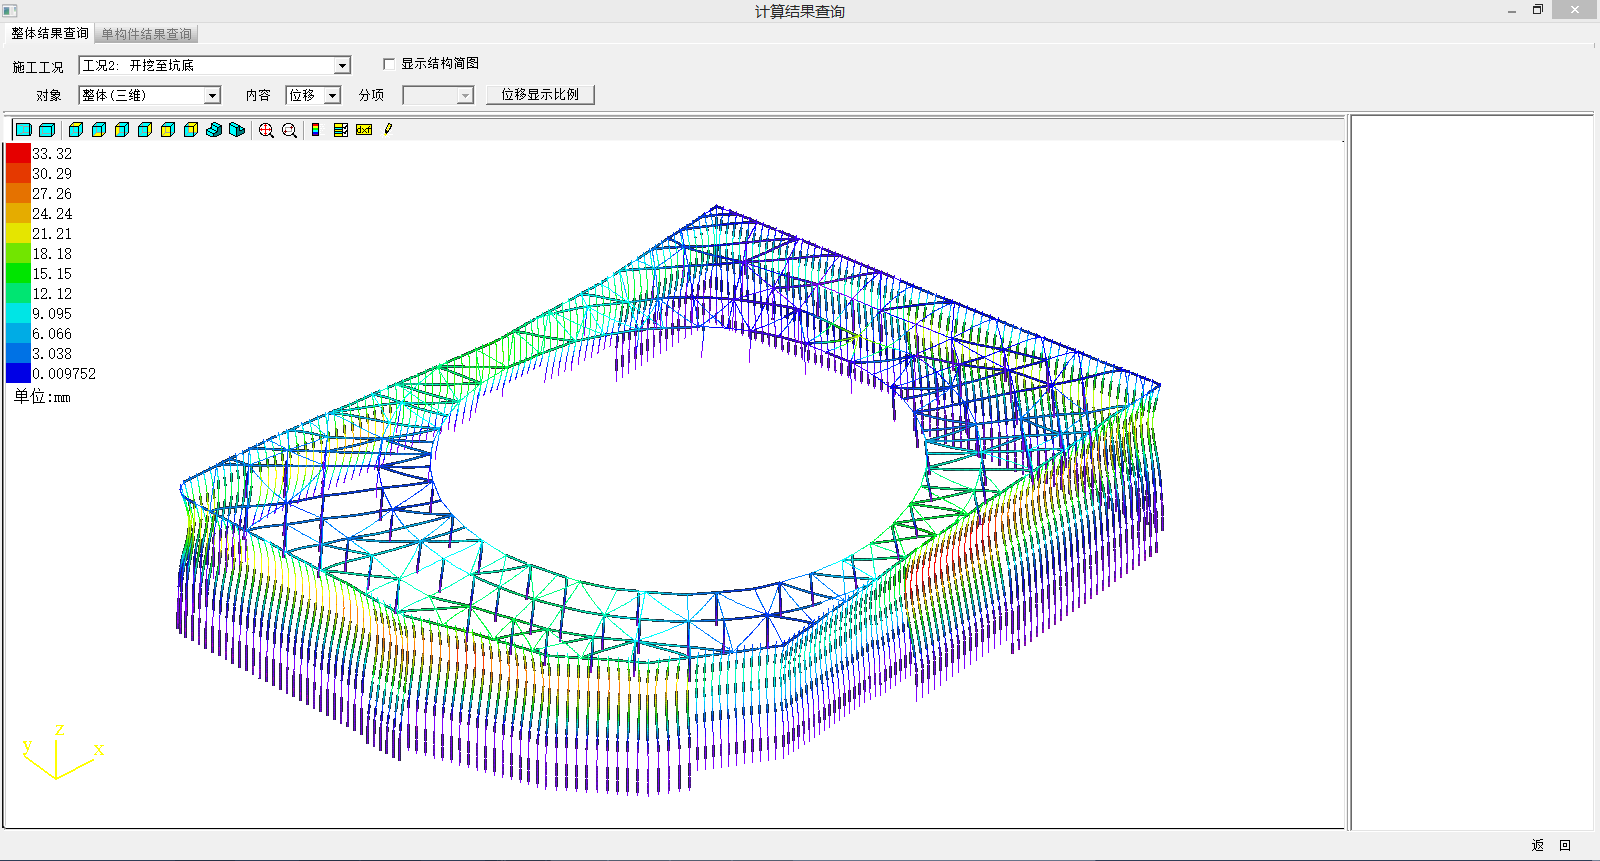Image resolution: width=1600 pixels, height=861 pixels.
Task: Expand the 施工工况 dropdown
Action: (342, 66)
